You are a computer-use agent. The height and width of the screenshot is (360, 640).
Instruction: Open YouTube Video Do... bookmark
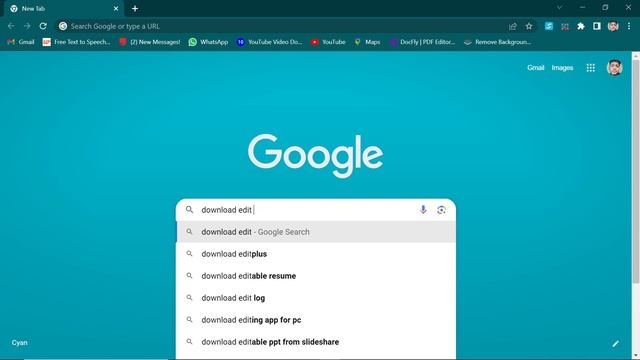270,42
